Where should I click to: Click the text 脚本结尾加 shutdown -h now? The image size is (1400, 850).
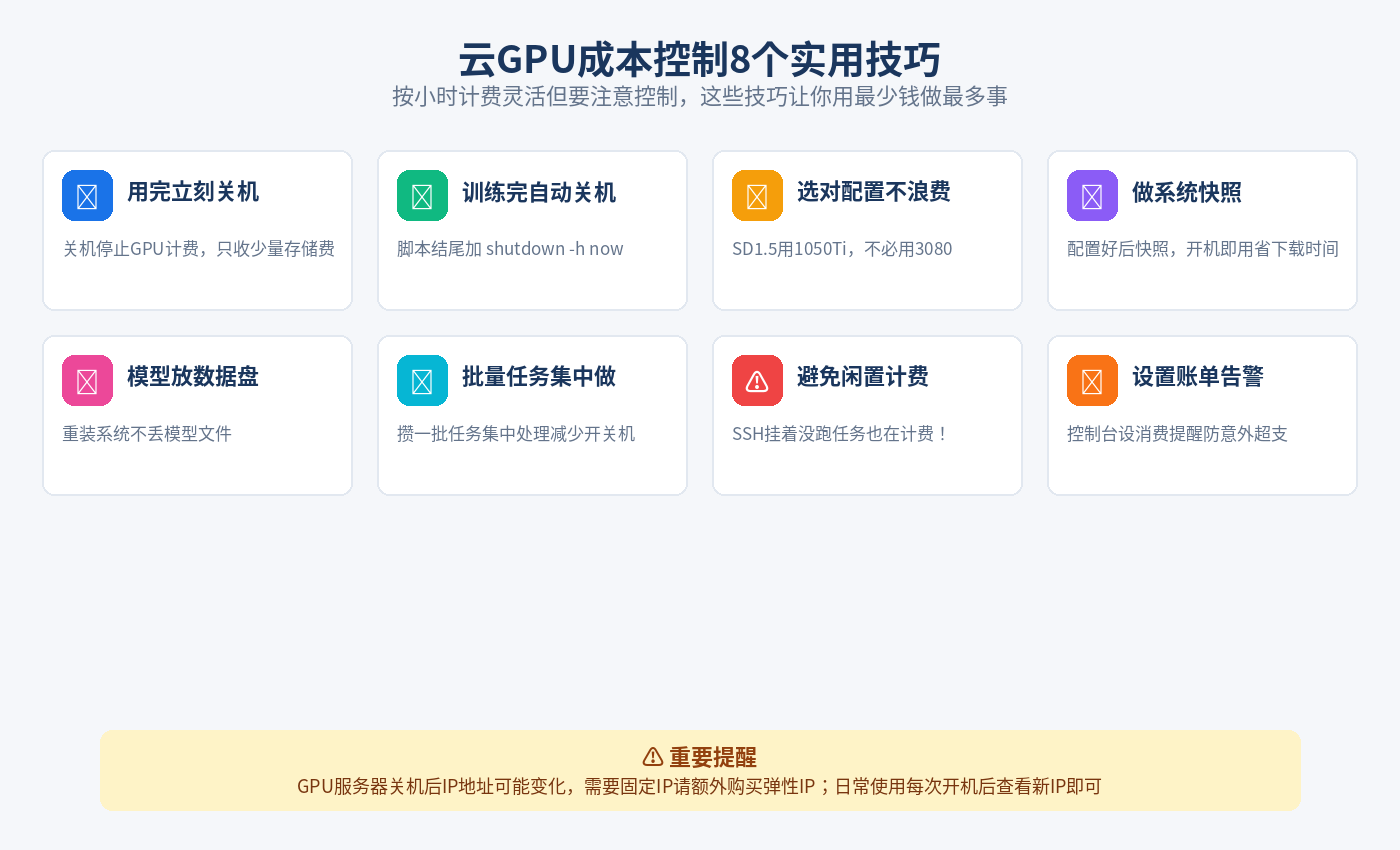tap(510, 249)
